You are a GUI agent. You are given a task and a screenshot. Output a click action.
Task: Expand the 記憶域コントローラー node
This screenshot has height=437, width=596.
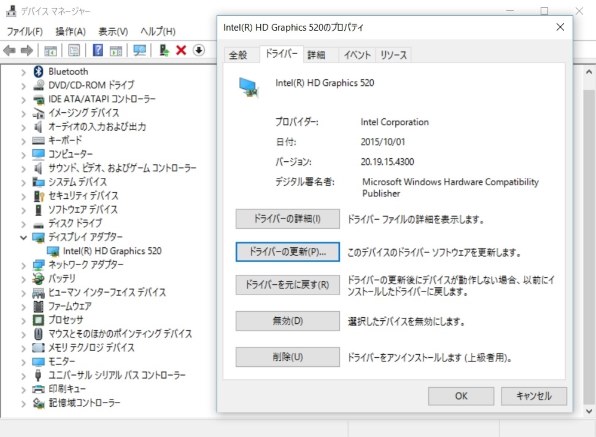click(x=23, y=403)
